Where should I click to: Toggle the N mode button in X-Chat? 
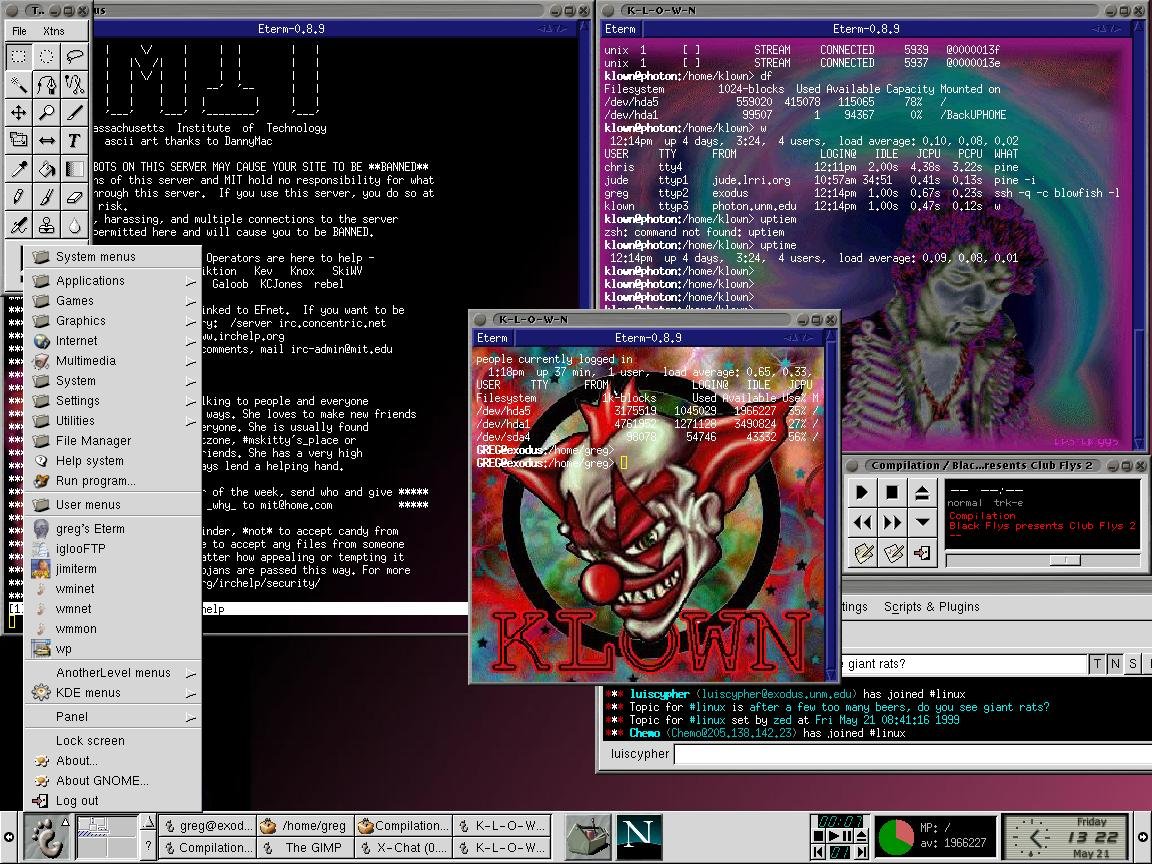pyautogui.click(x=1115, y=663)
